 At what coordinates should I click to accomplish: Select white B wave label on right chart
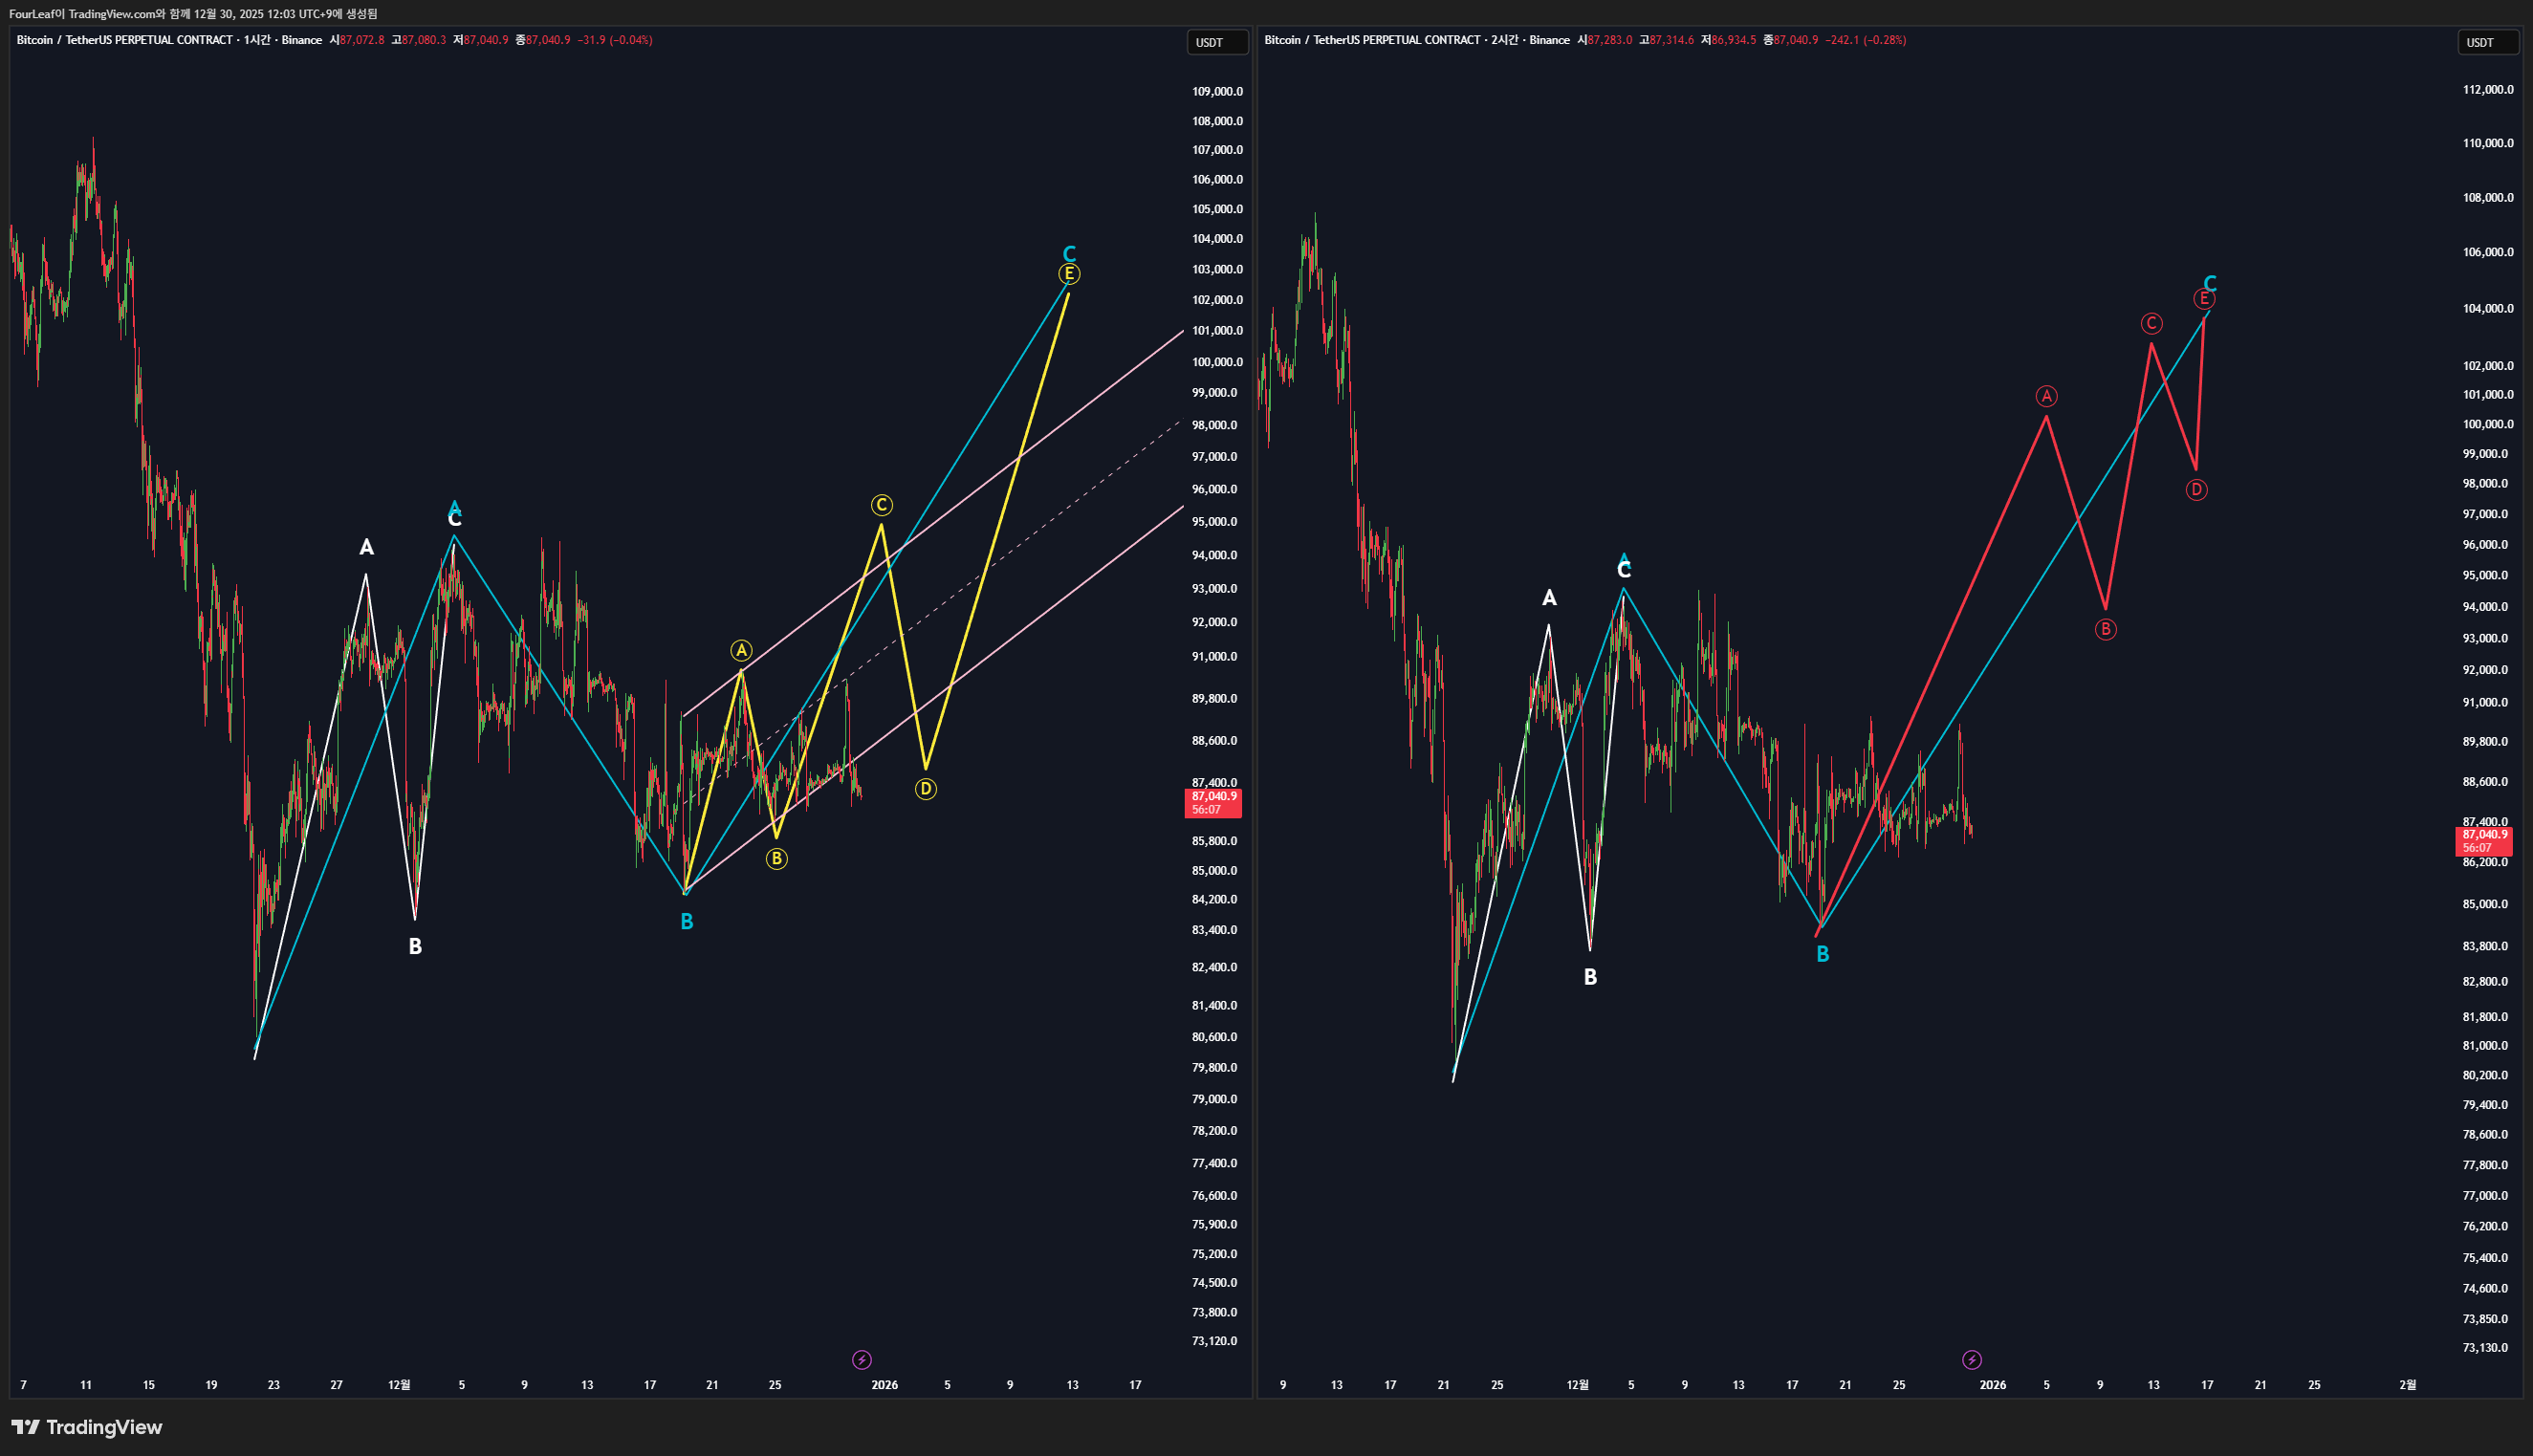(x=1590, y=977)
